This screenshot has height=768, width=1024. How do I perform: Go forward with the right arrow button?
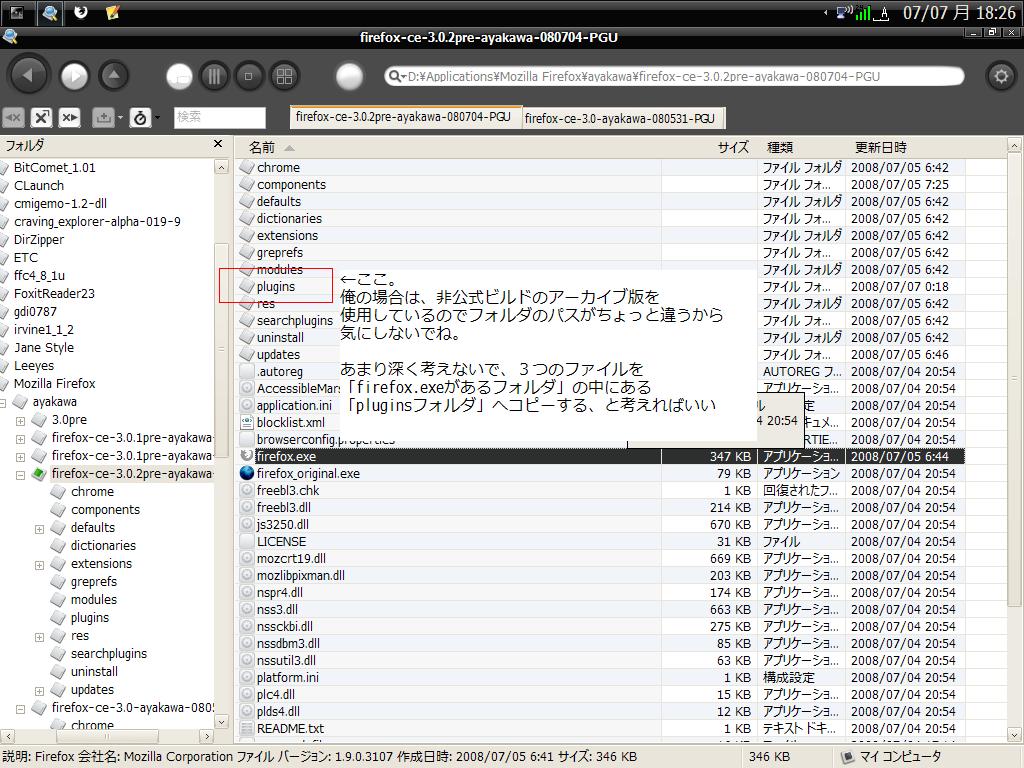pyautogui.click(x=74, y=76)
